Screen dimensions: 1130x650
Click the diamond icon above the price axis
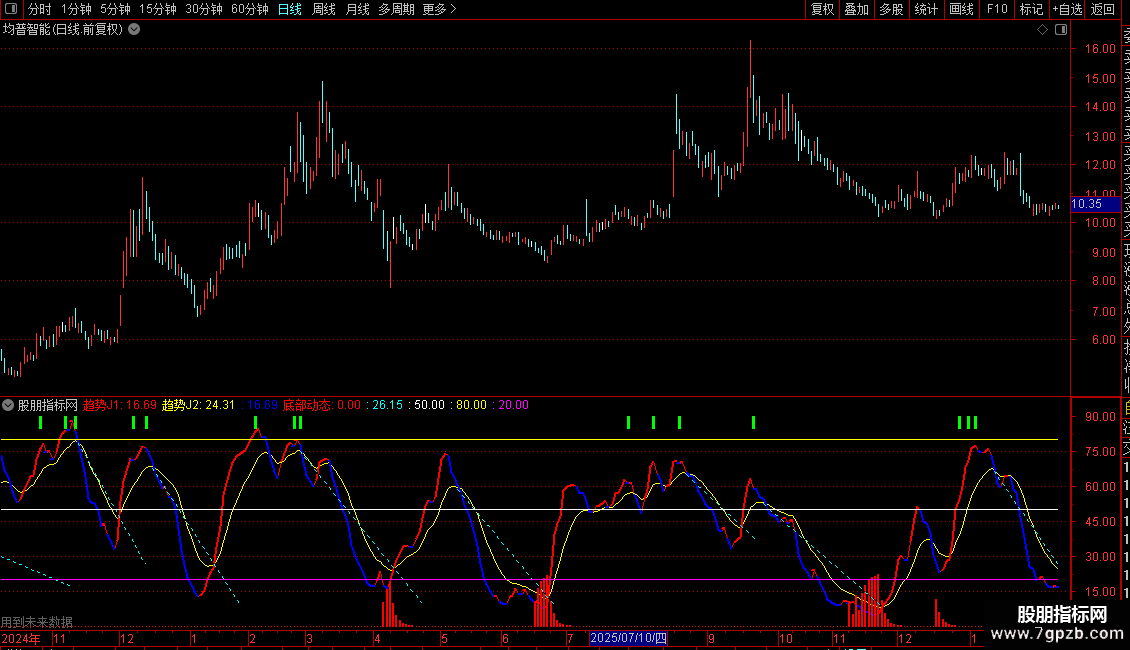pos(1042,29)
